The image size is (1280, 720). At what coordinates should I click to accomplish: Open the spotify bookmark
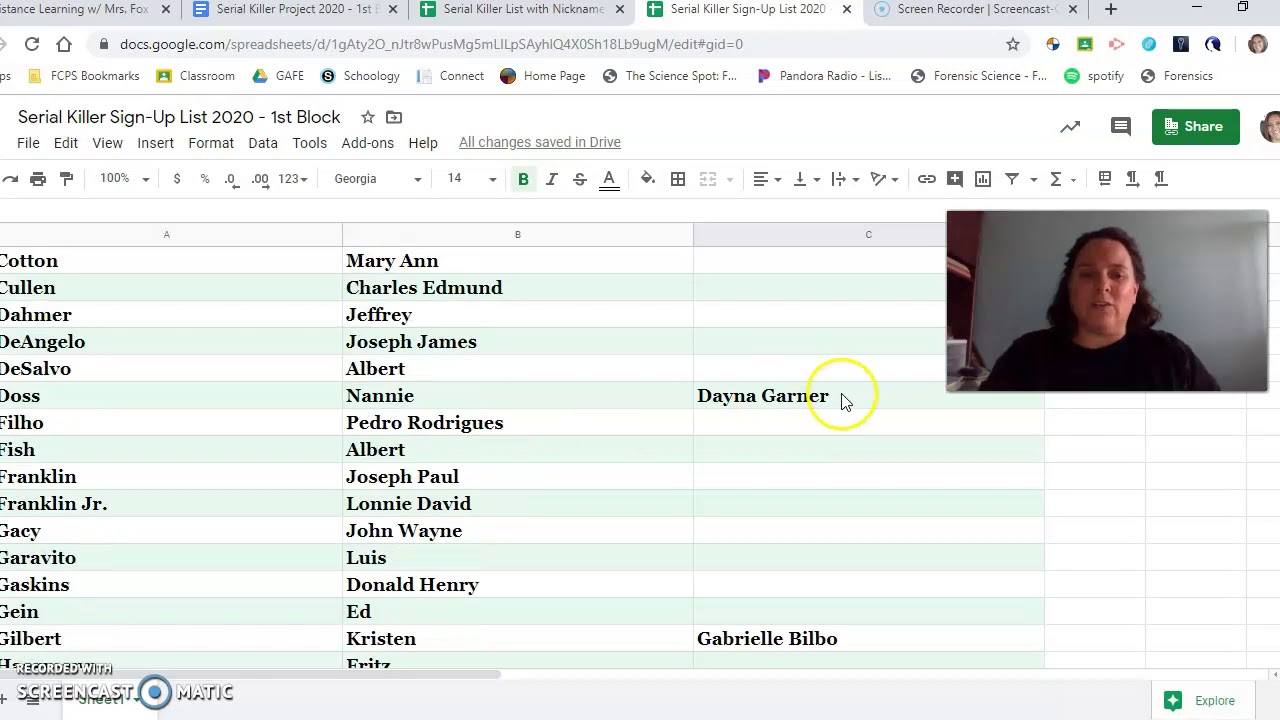[1094, 76]
